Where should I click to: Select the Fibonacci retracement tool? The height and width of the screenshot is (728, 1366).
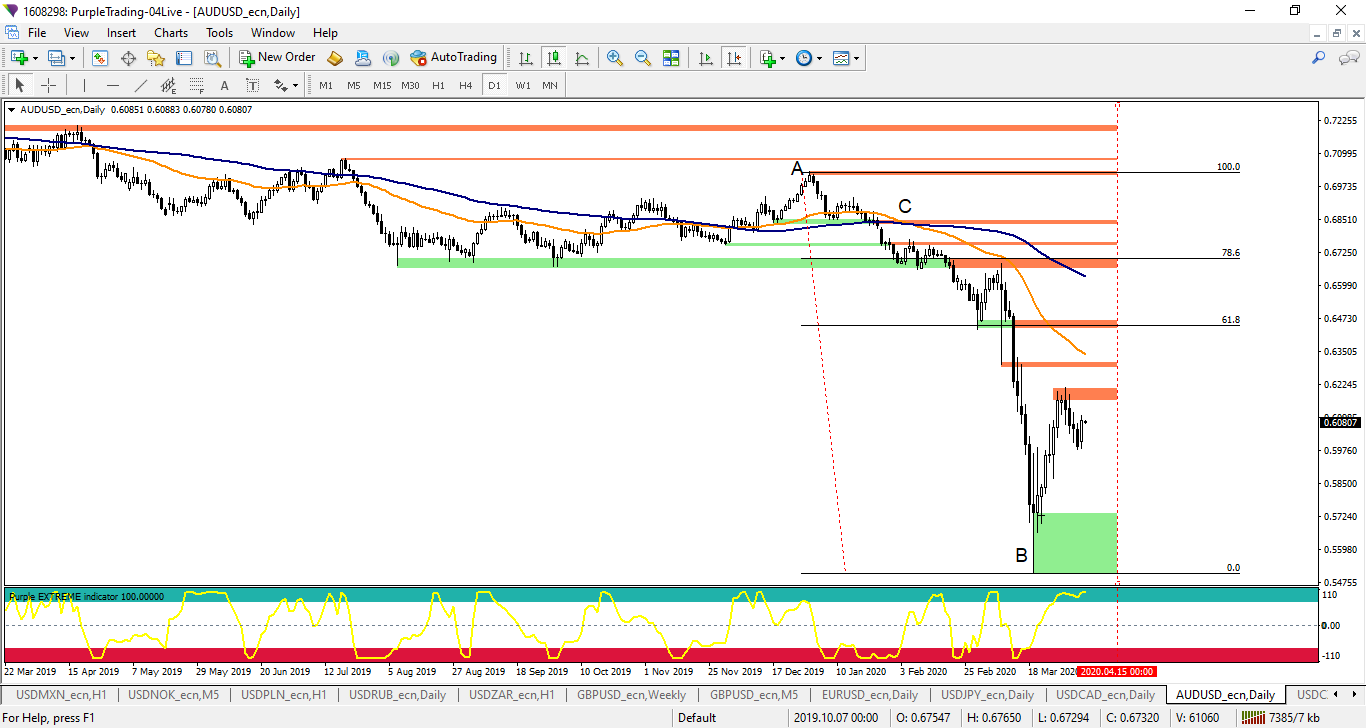(196, 85)
